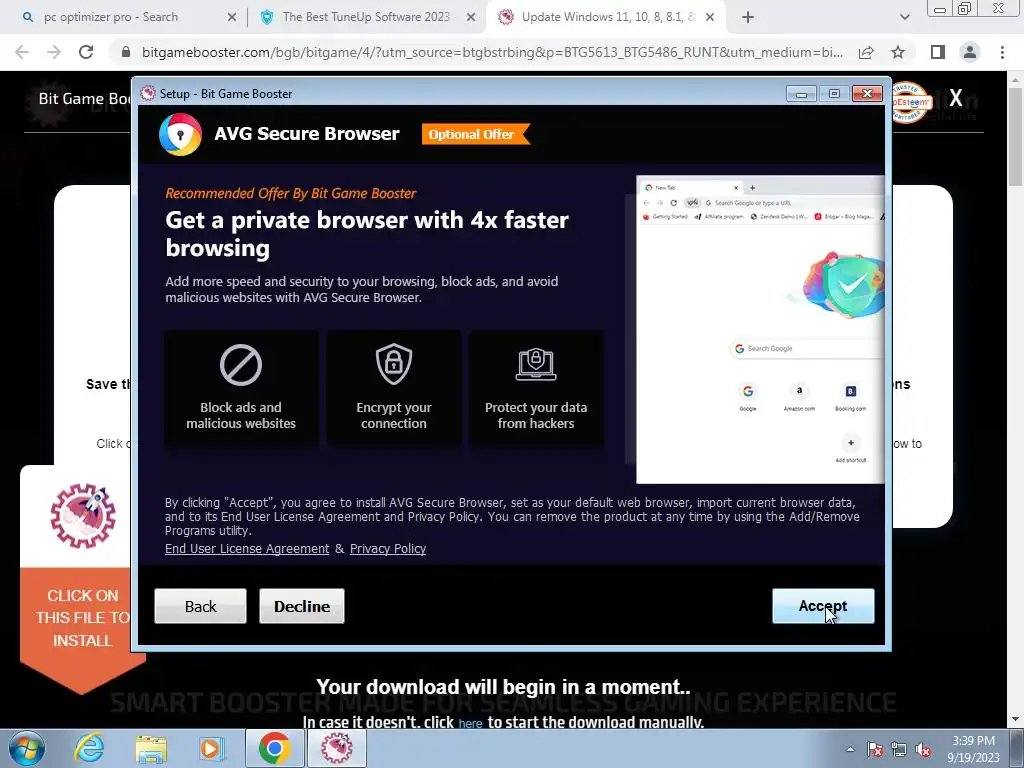
Task: Open the Chrome profile menu
Action: pyautogui.click(x=970, y=52)
